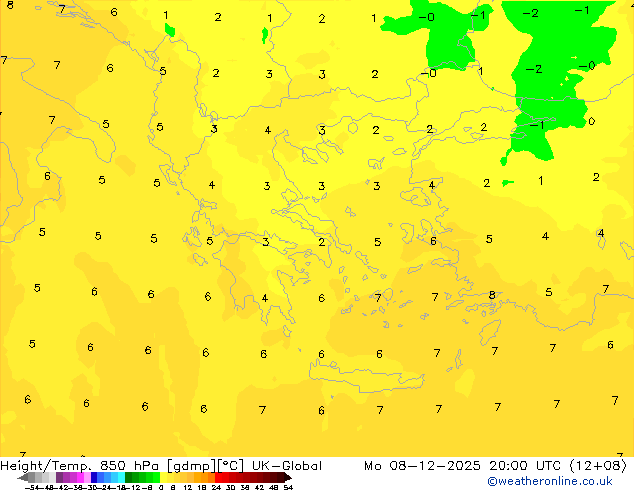Screen dimensions: 634x490
Task: Pick the dark green legend swatch
Action: (129, 477)
